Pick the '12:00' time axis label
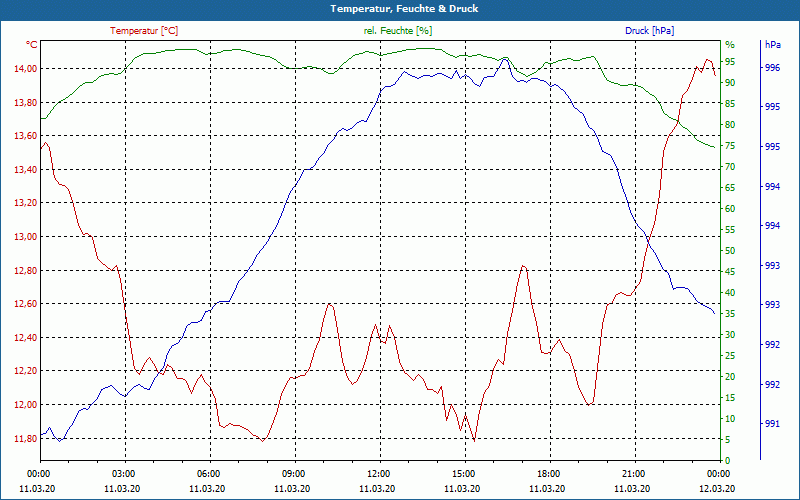 (378, 473)
